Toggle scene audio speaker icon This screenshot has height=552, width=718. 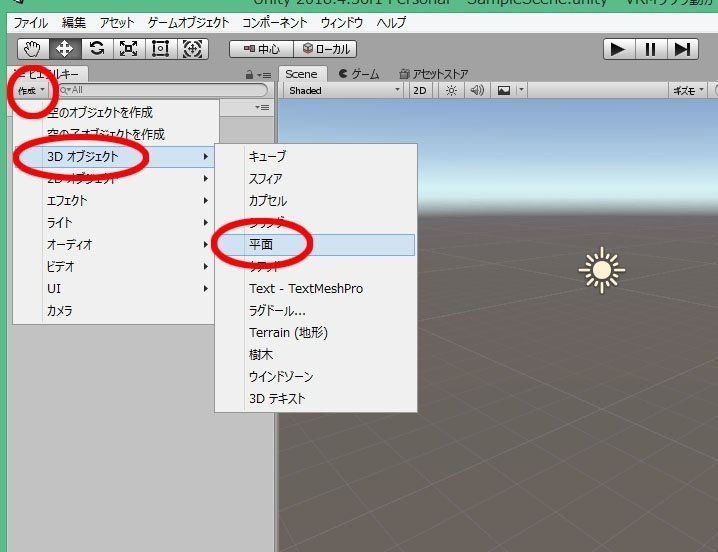coord(477,91)
